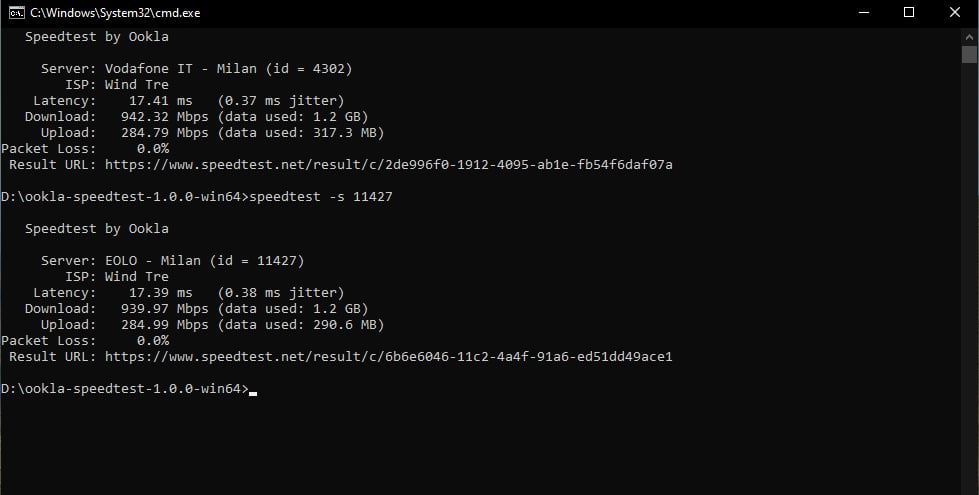Close the cmd.exe window
This screenshot has height=495, width=979.
coord(955,12)
